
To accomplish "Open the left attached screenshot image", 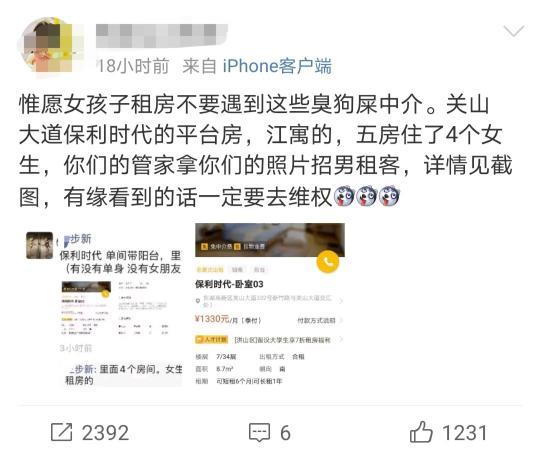I will pos(104,309).
